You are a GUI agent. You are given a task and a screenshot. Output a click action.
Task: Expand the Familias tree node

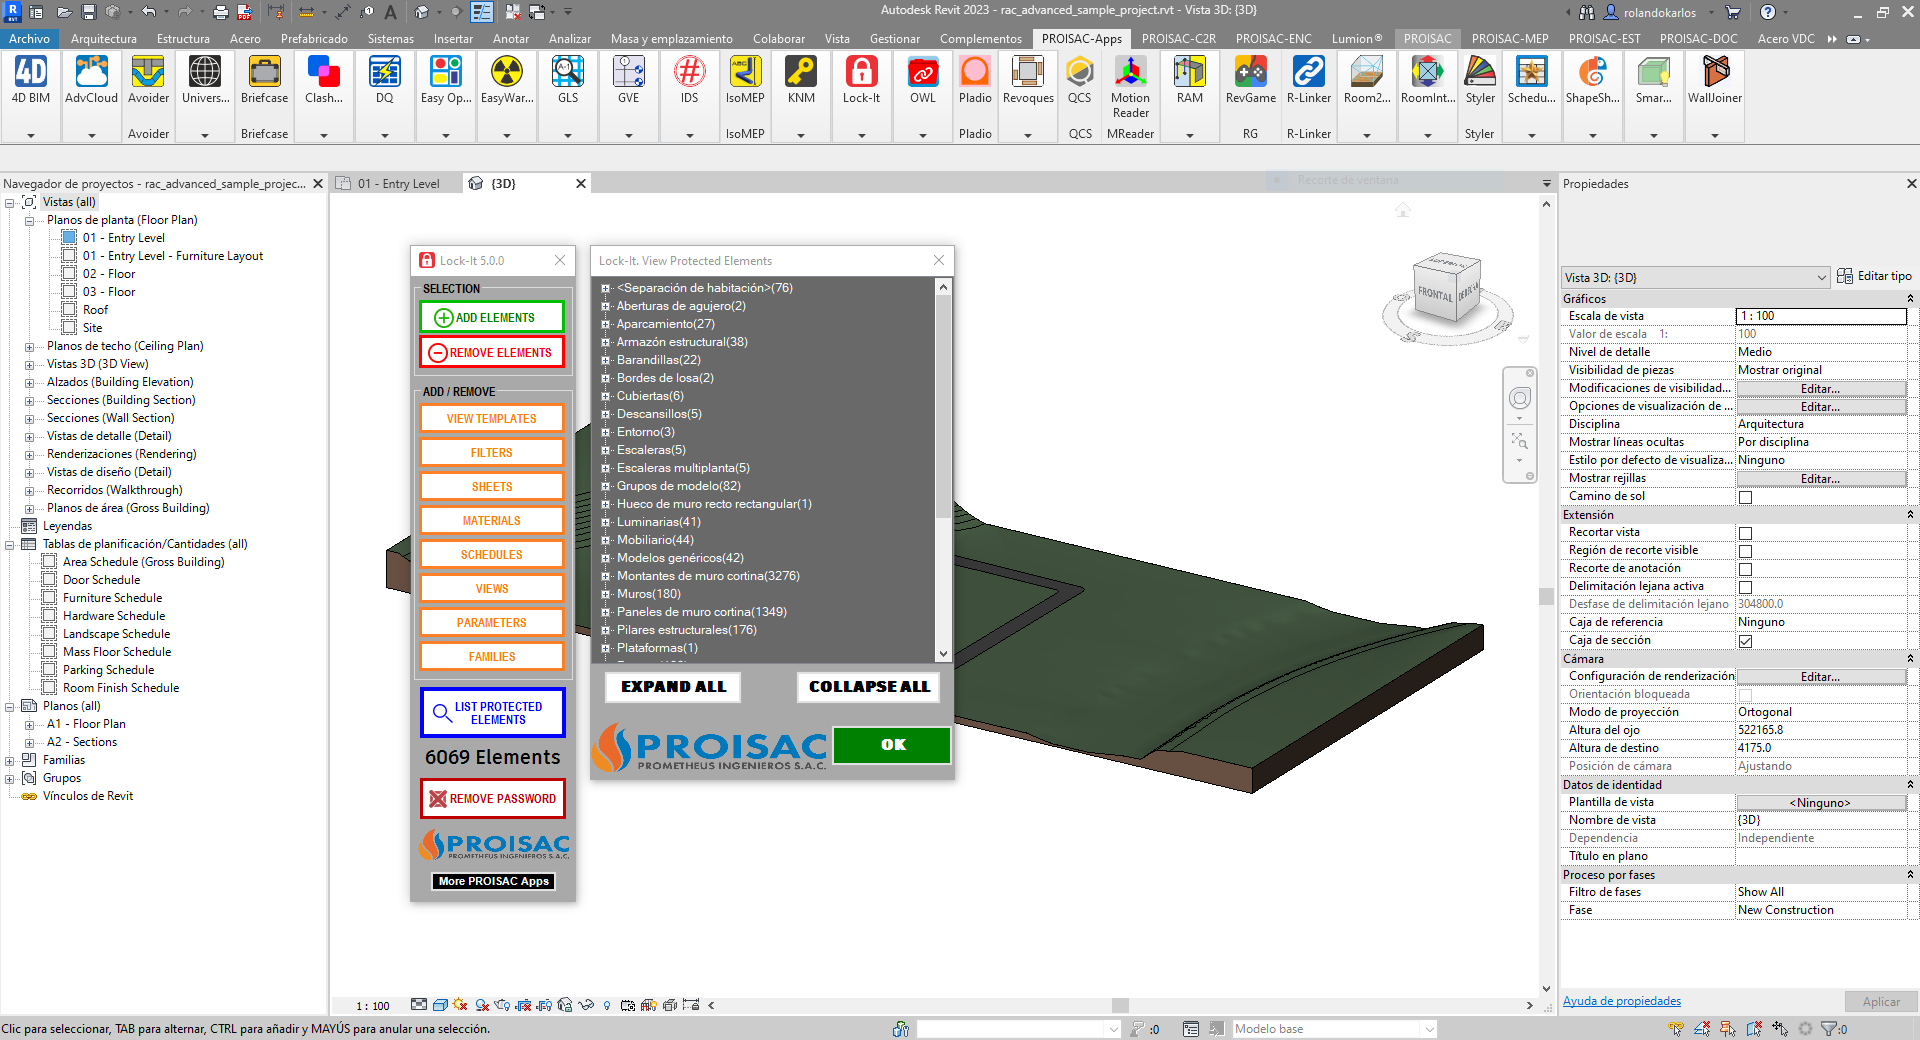point(9,761)
